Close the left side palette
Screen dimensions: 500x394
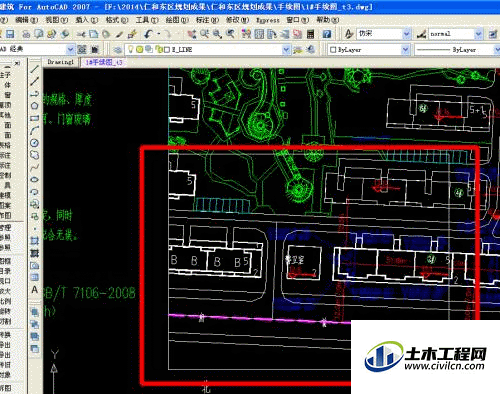coord(18,63)
